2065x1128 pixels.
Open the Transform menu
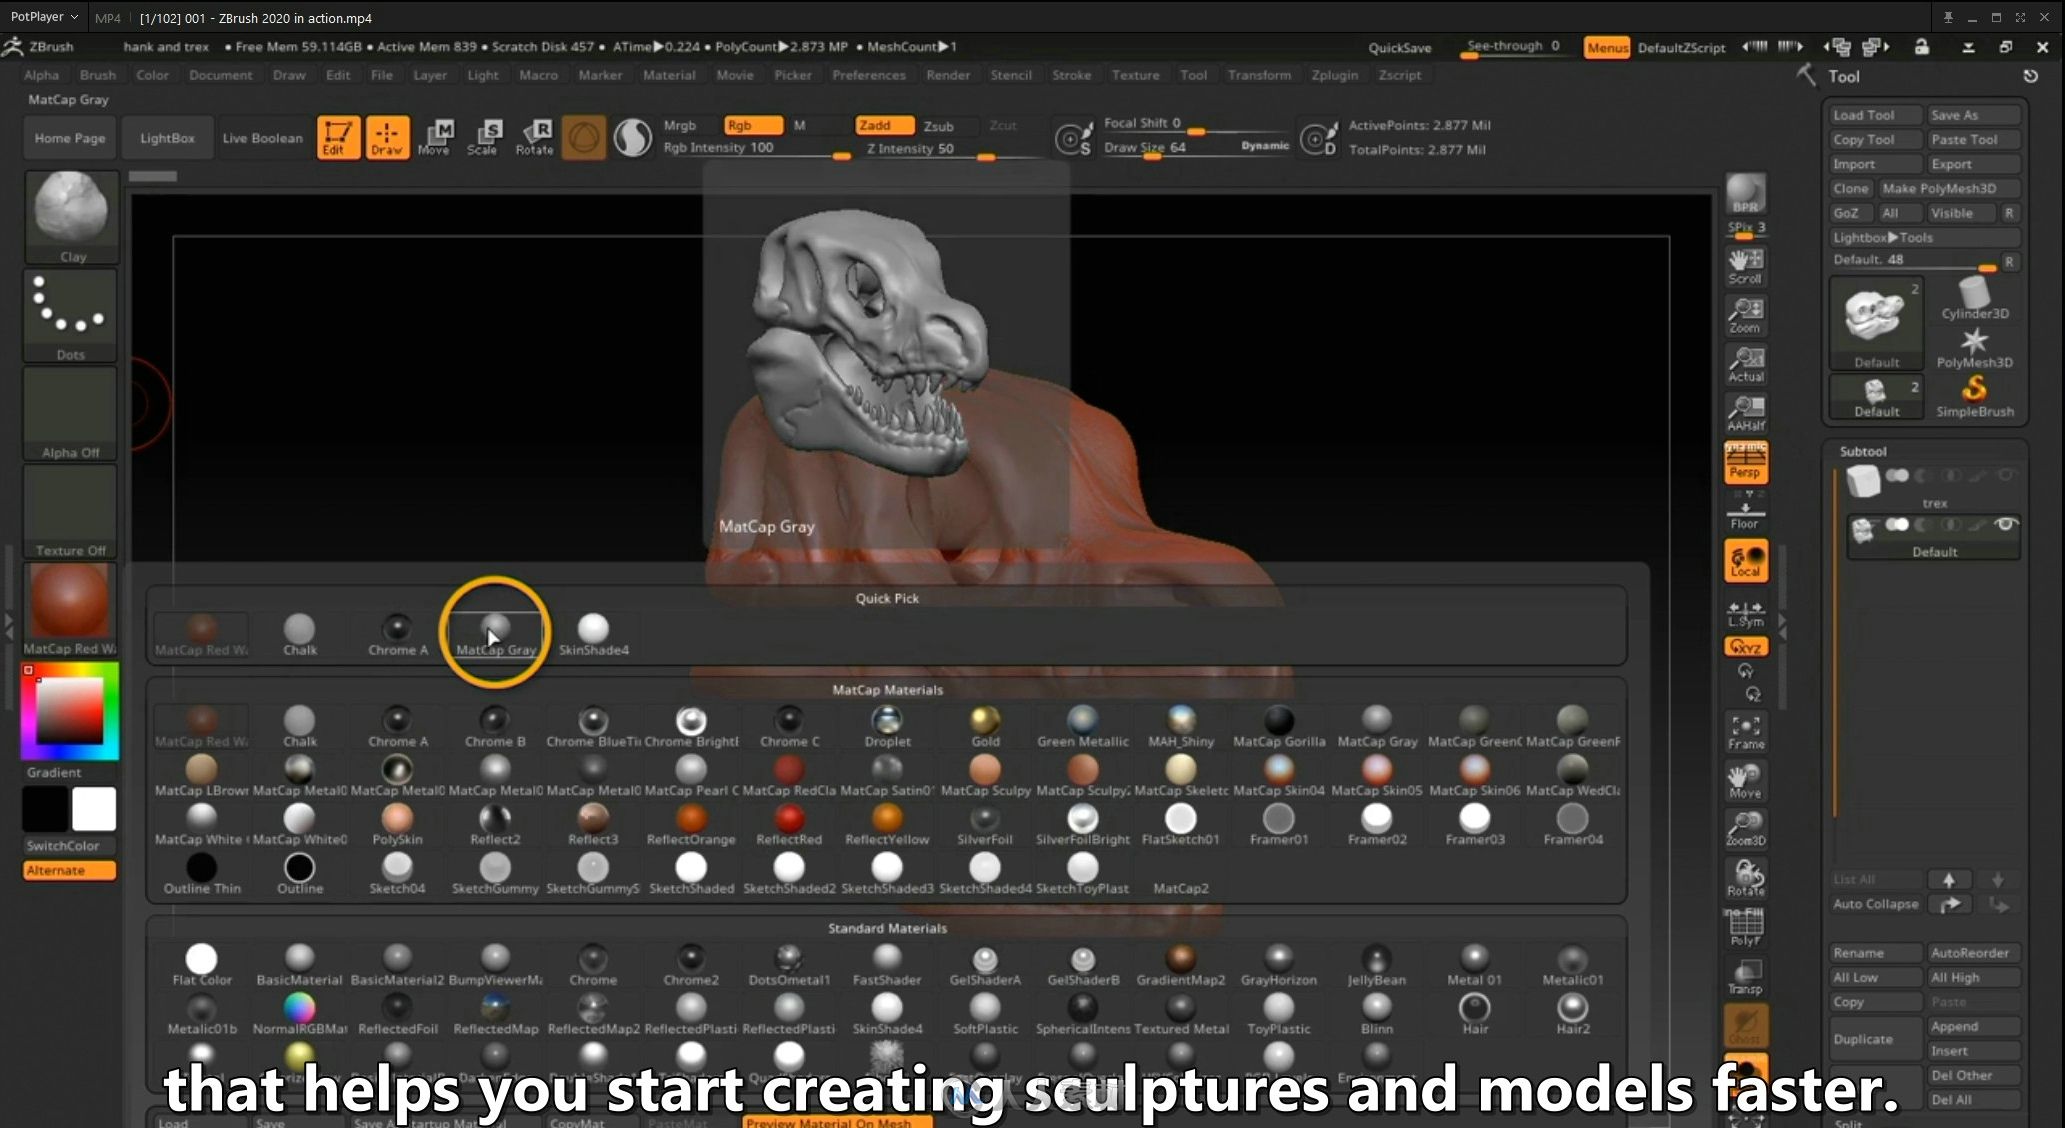[x=1258, y=75]
